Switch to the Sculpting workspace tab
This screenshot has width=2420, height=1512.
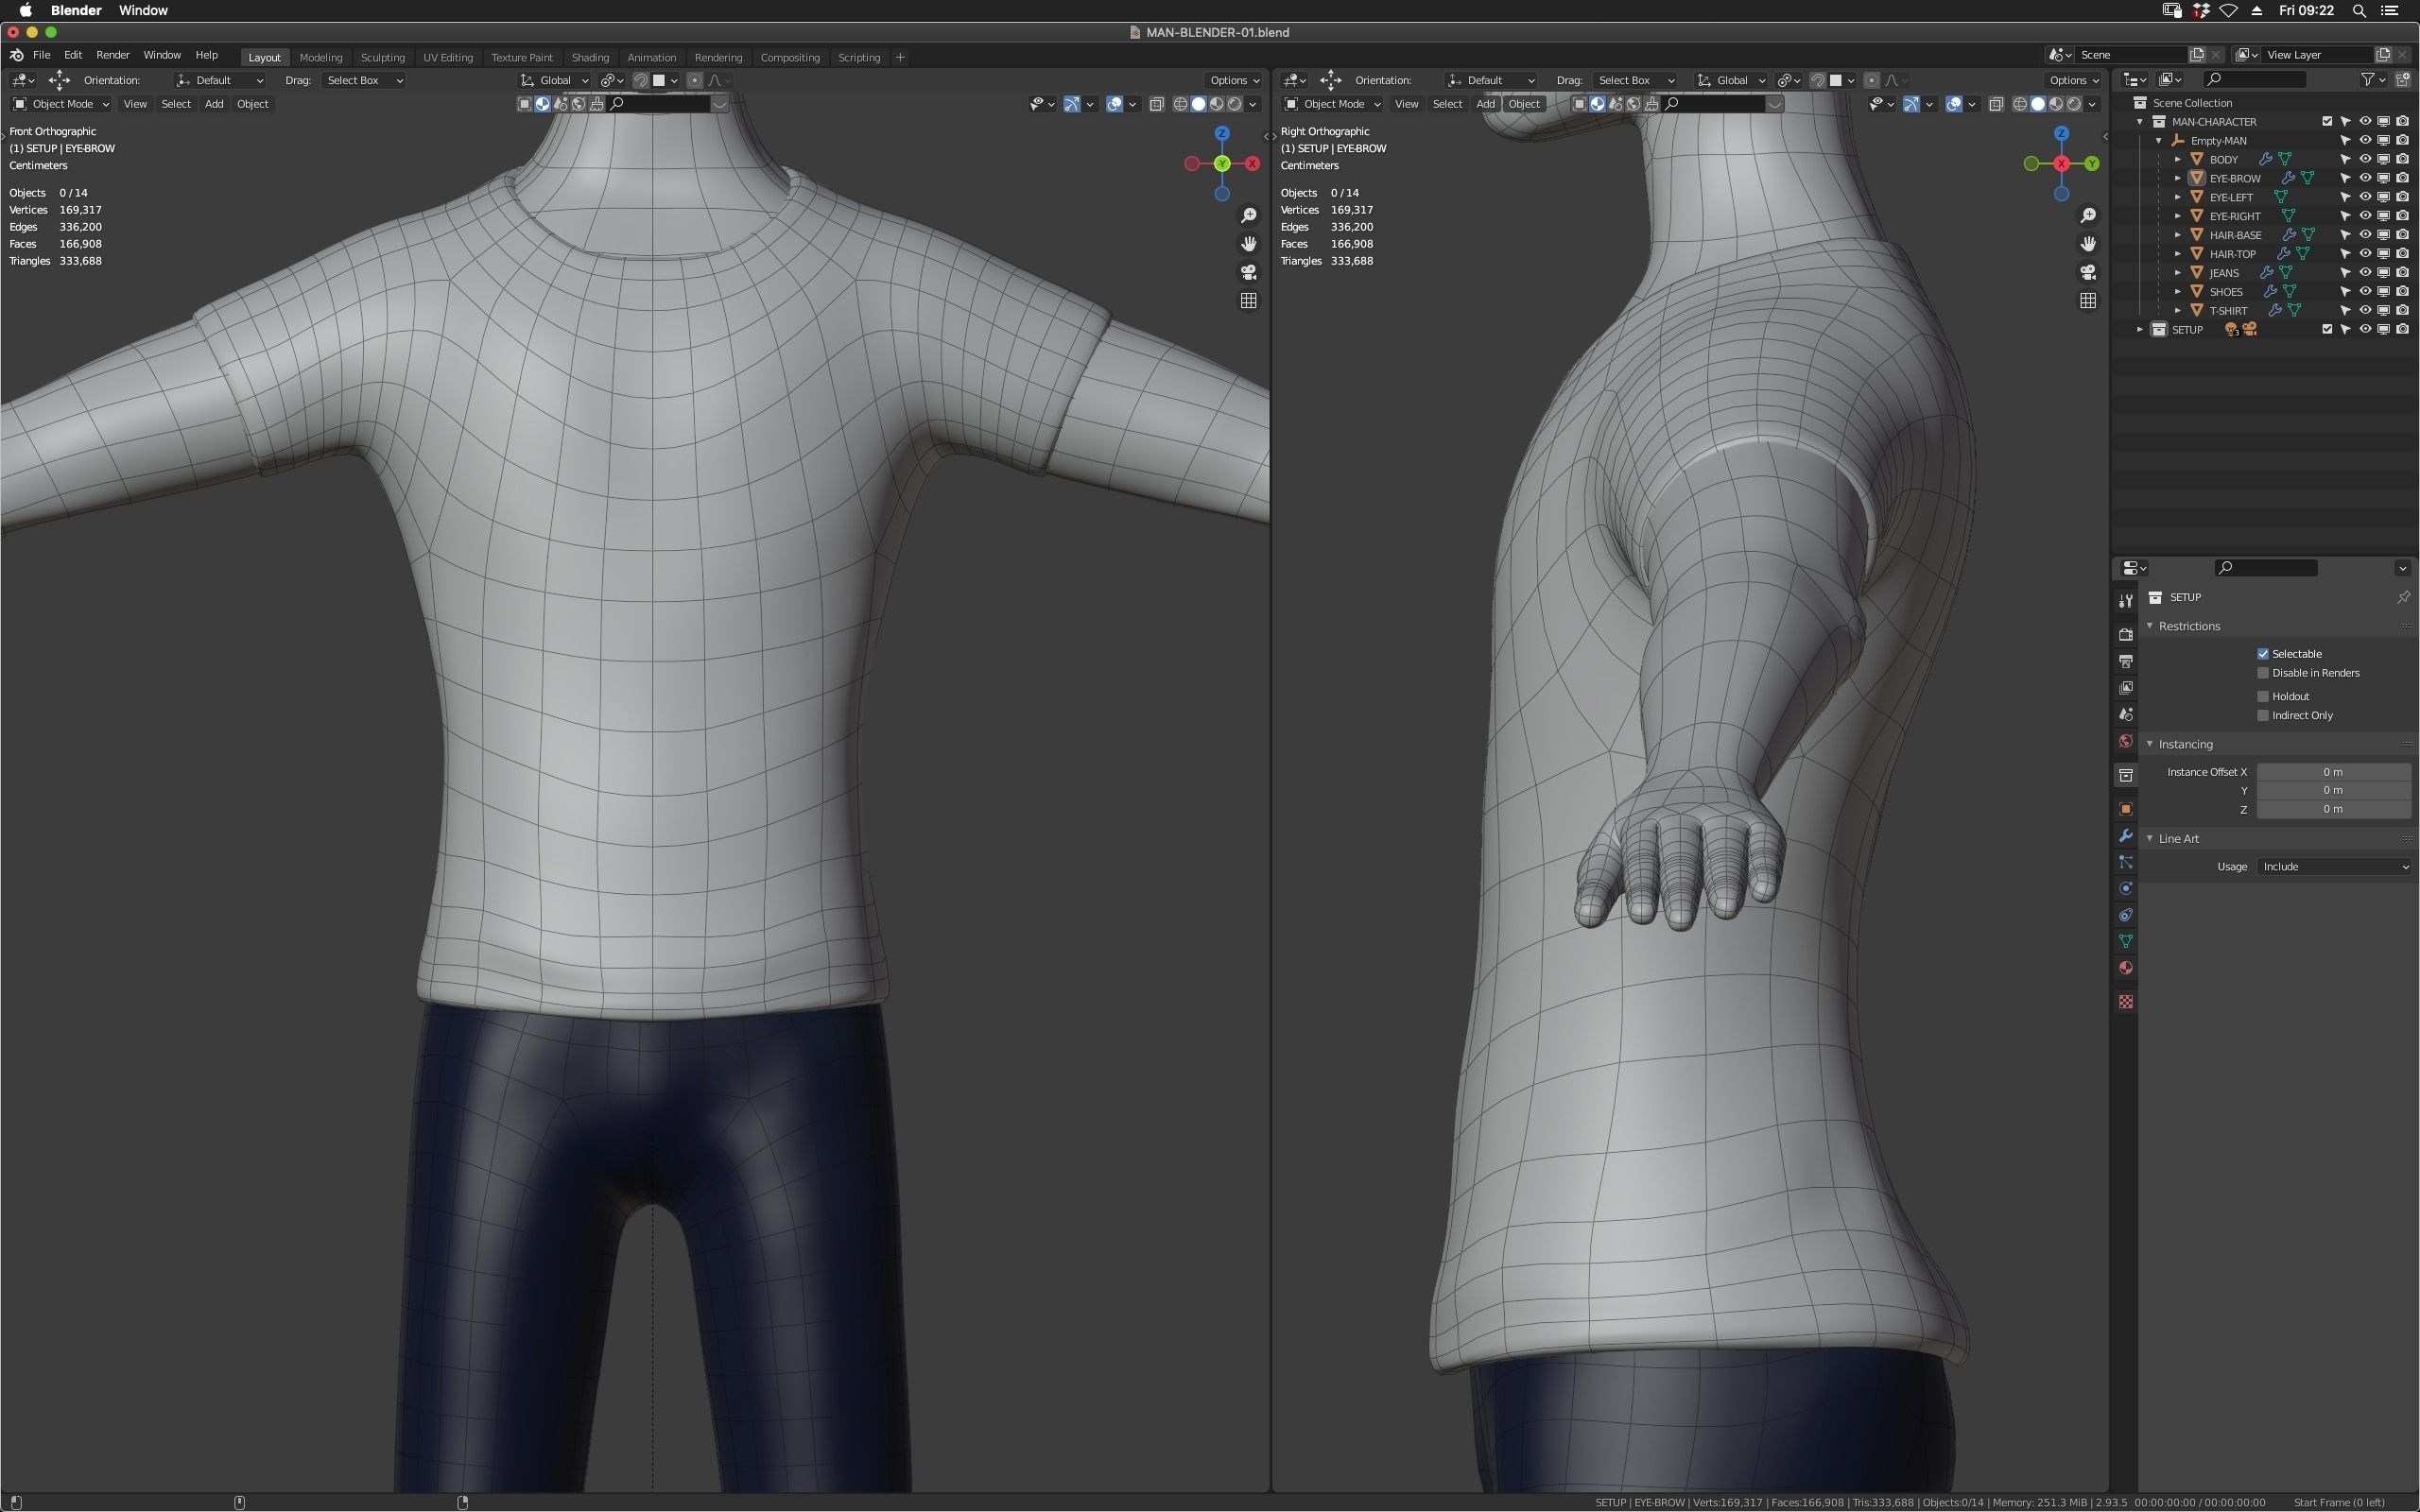coord(382,57)
